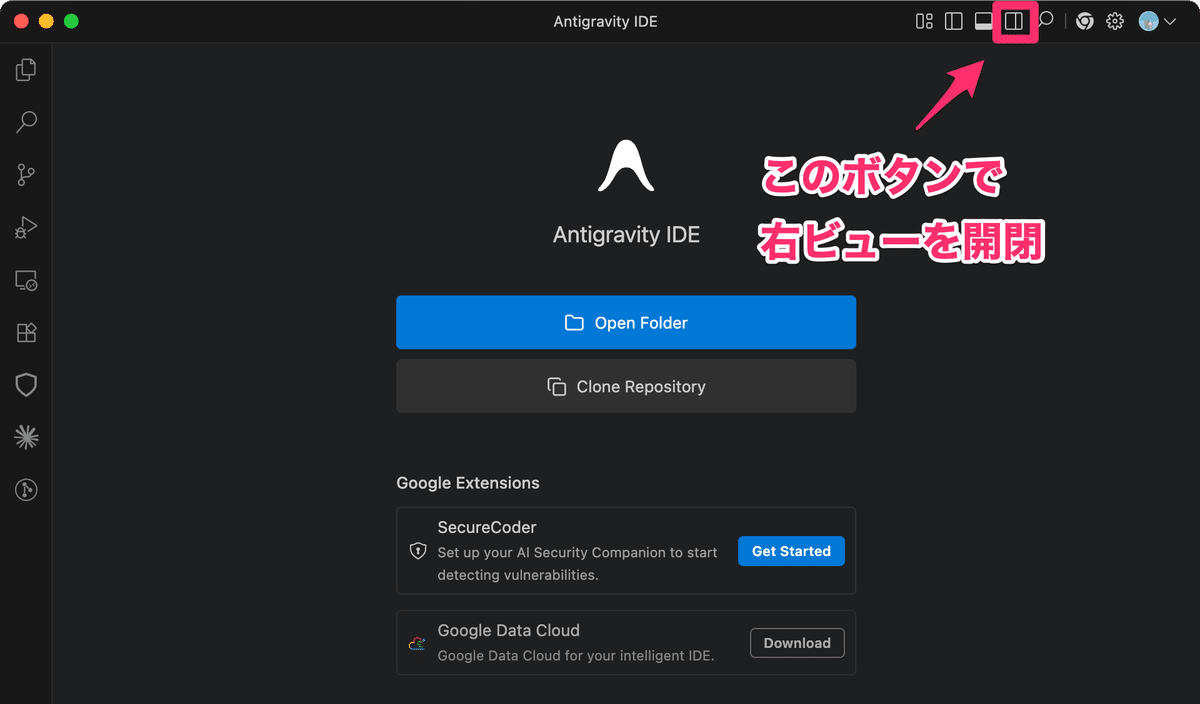Open the circular git graph icon in sidebar
The image size is (1200, 704).
pyautogui.click(x=26, y=490)
